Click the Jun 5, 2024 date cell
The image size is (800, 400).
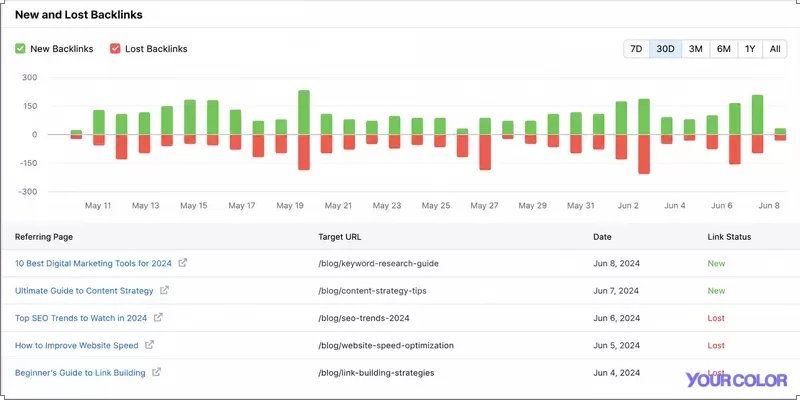click(616, 345)
